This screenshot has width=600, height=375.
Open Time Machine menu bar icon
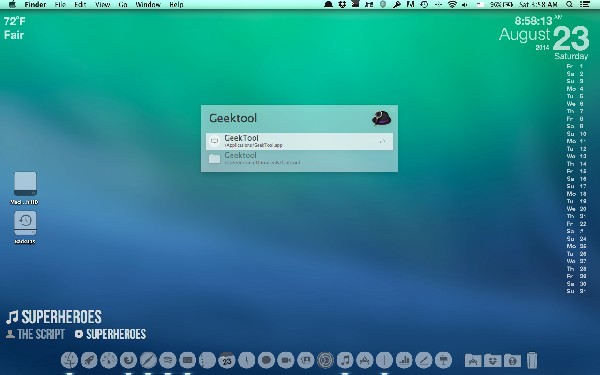click(x=424, y=5)
